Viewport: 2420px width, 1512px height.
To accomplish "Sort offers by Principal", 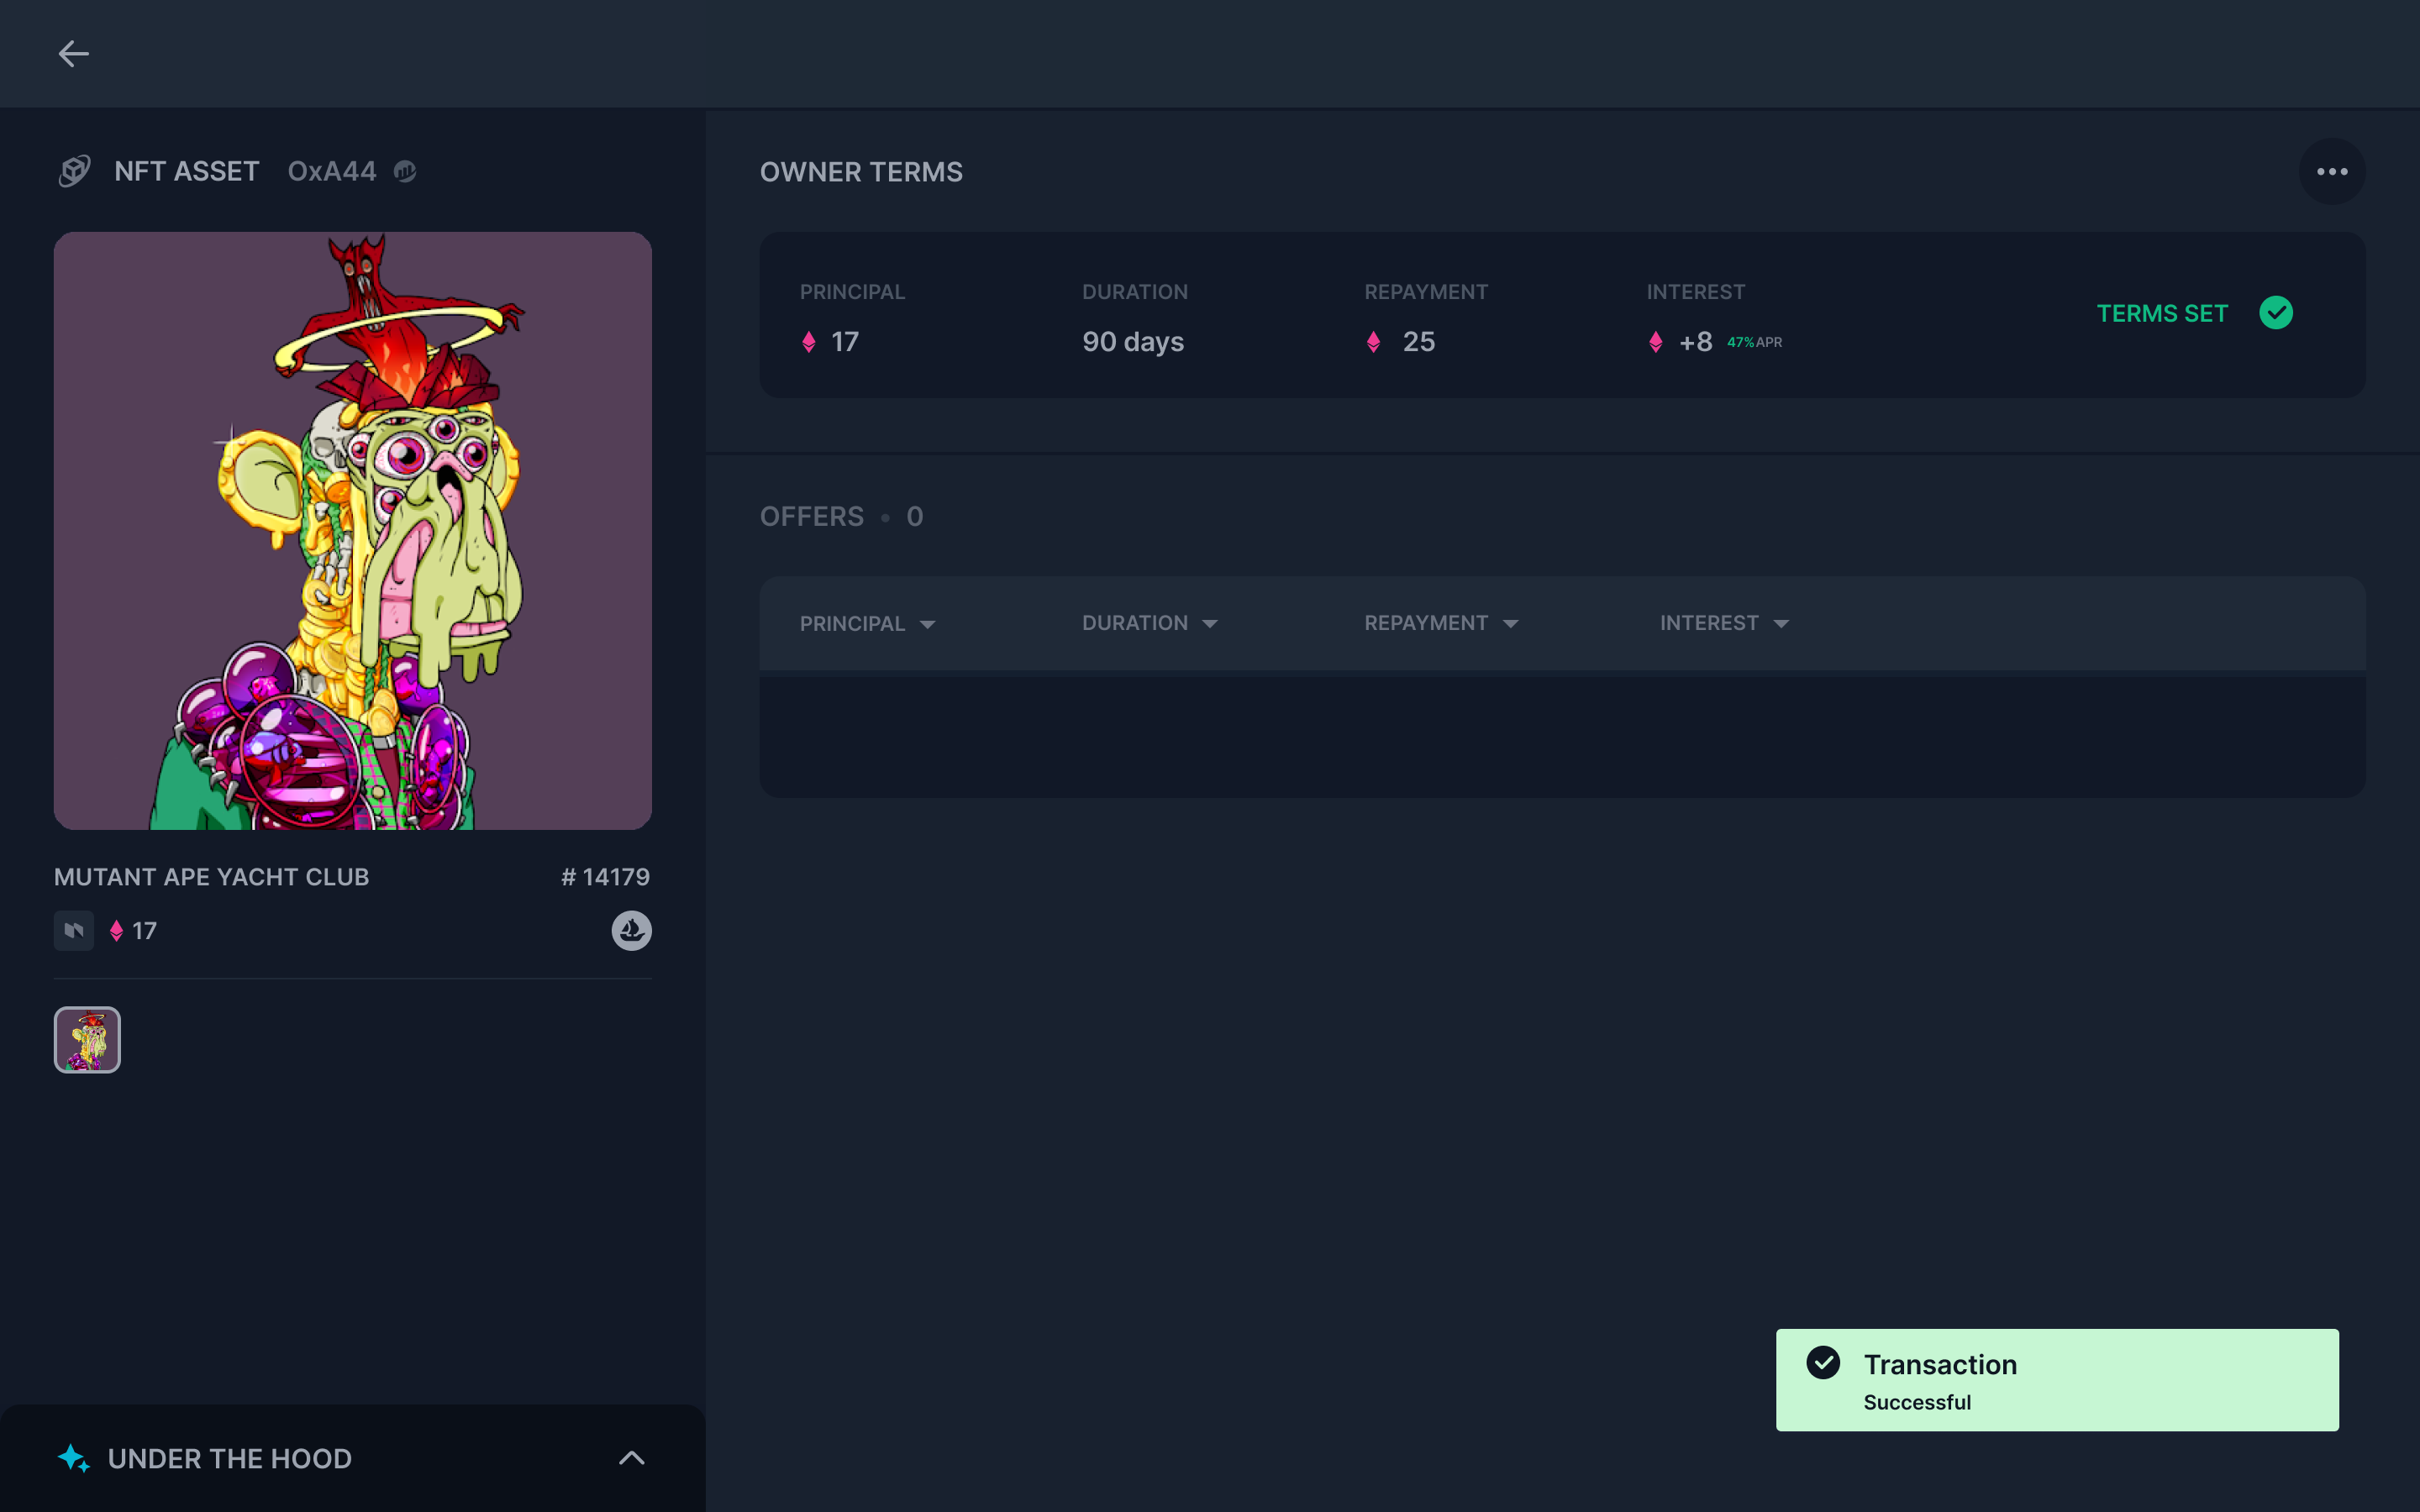I will click(x=866, y=624).
